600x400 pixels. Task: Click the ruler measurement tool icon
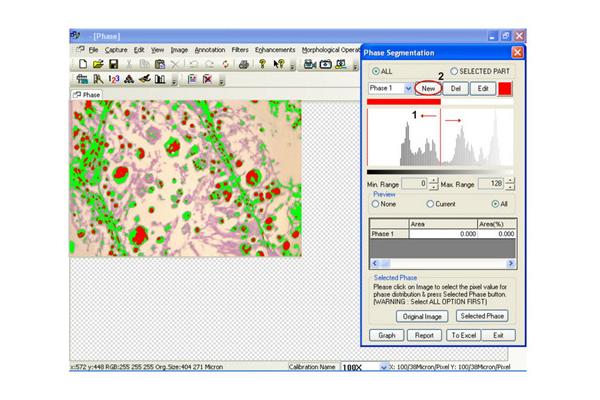[x=98, y=79]
